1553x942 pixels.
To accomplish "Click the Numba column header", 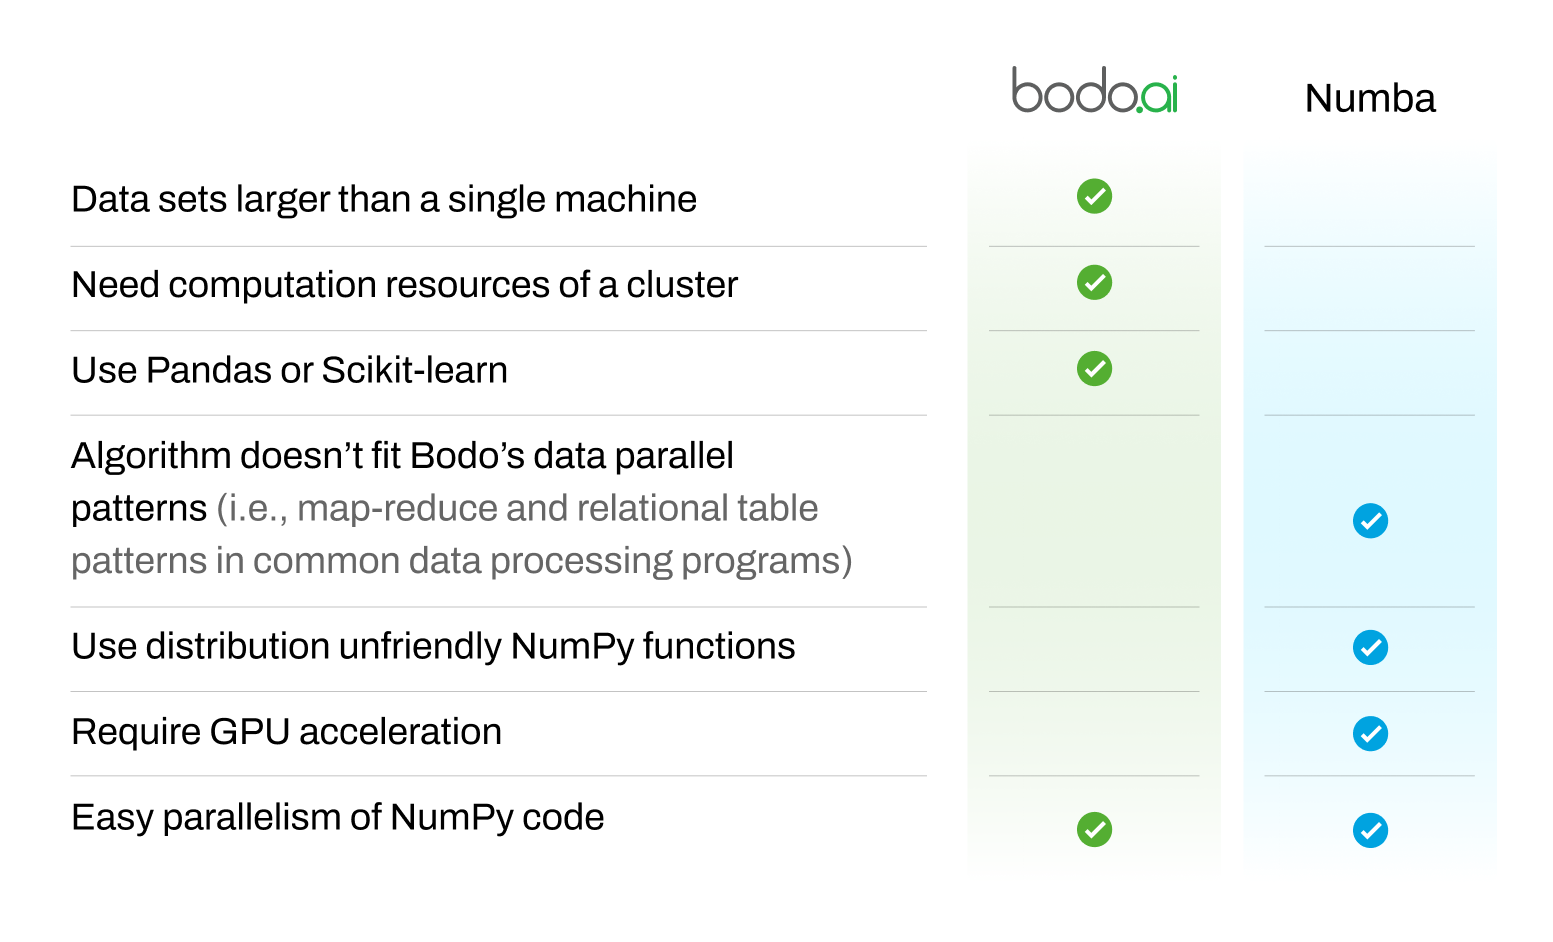I will point(1370,98).
